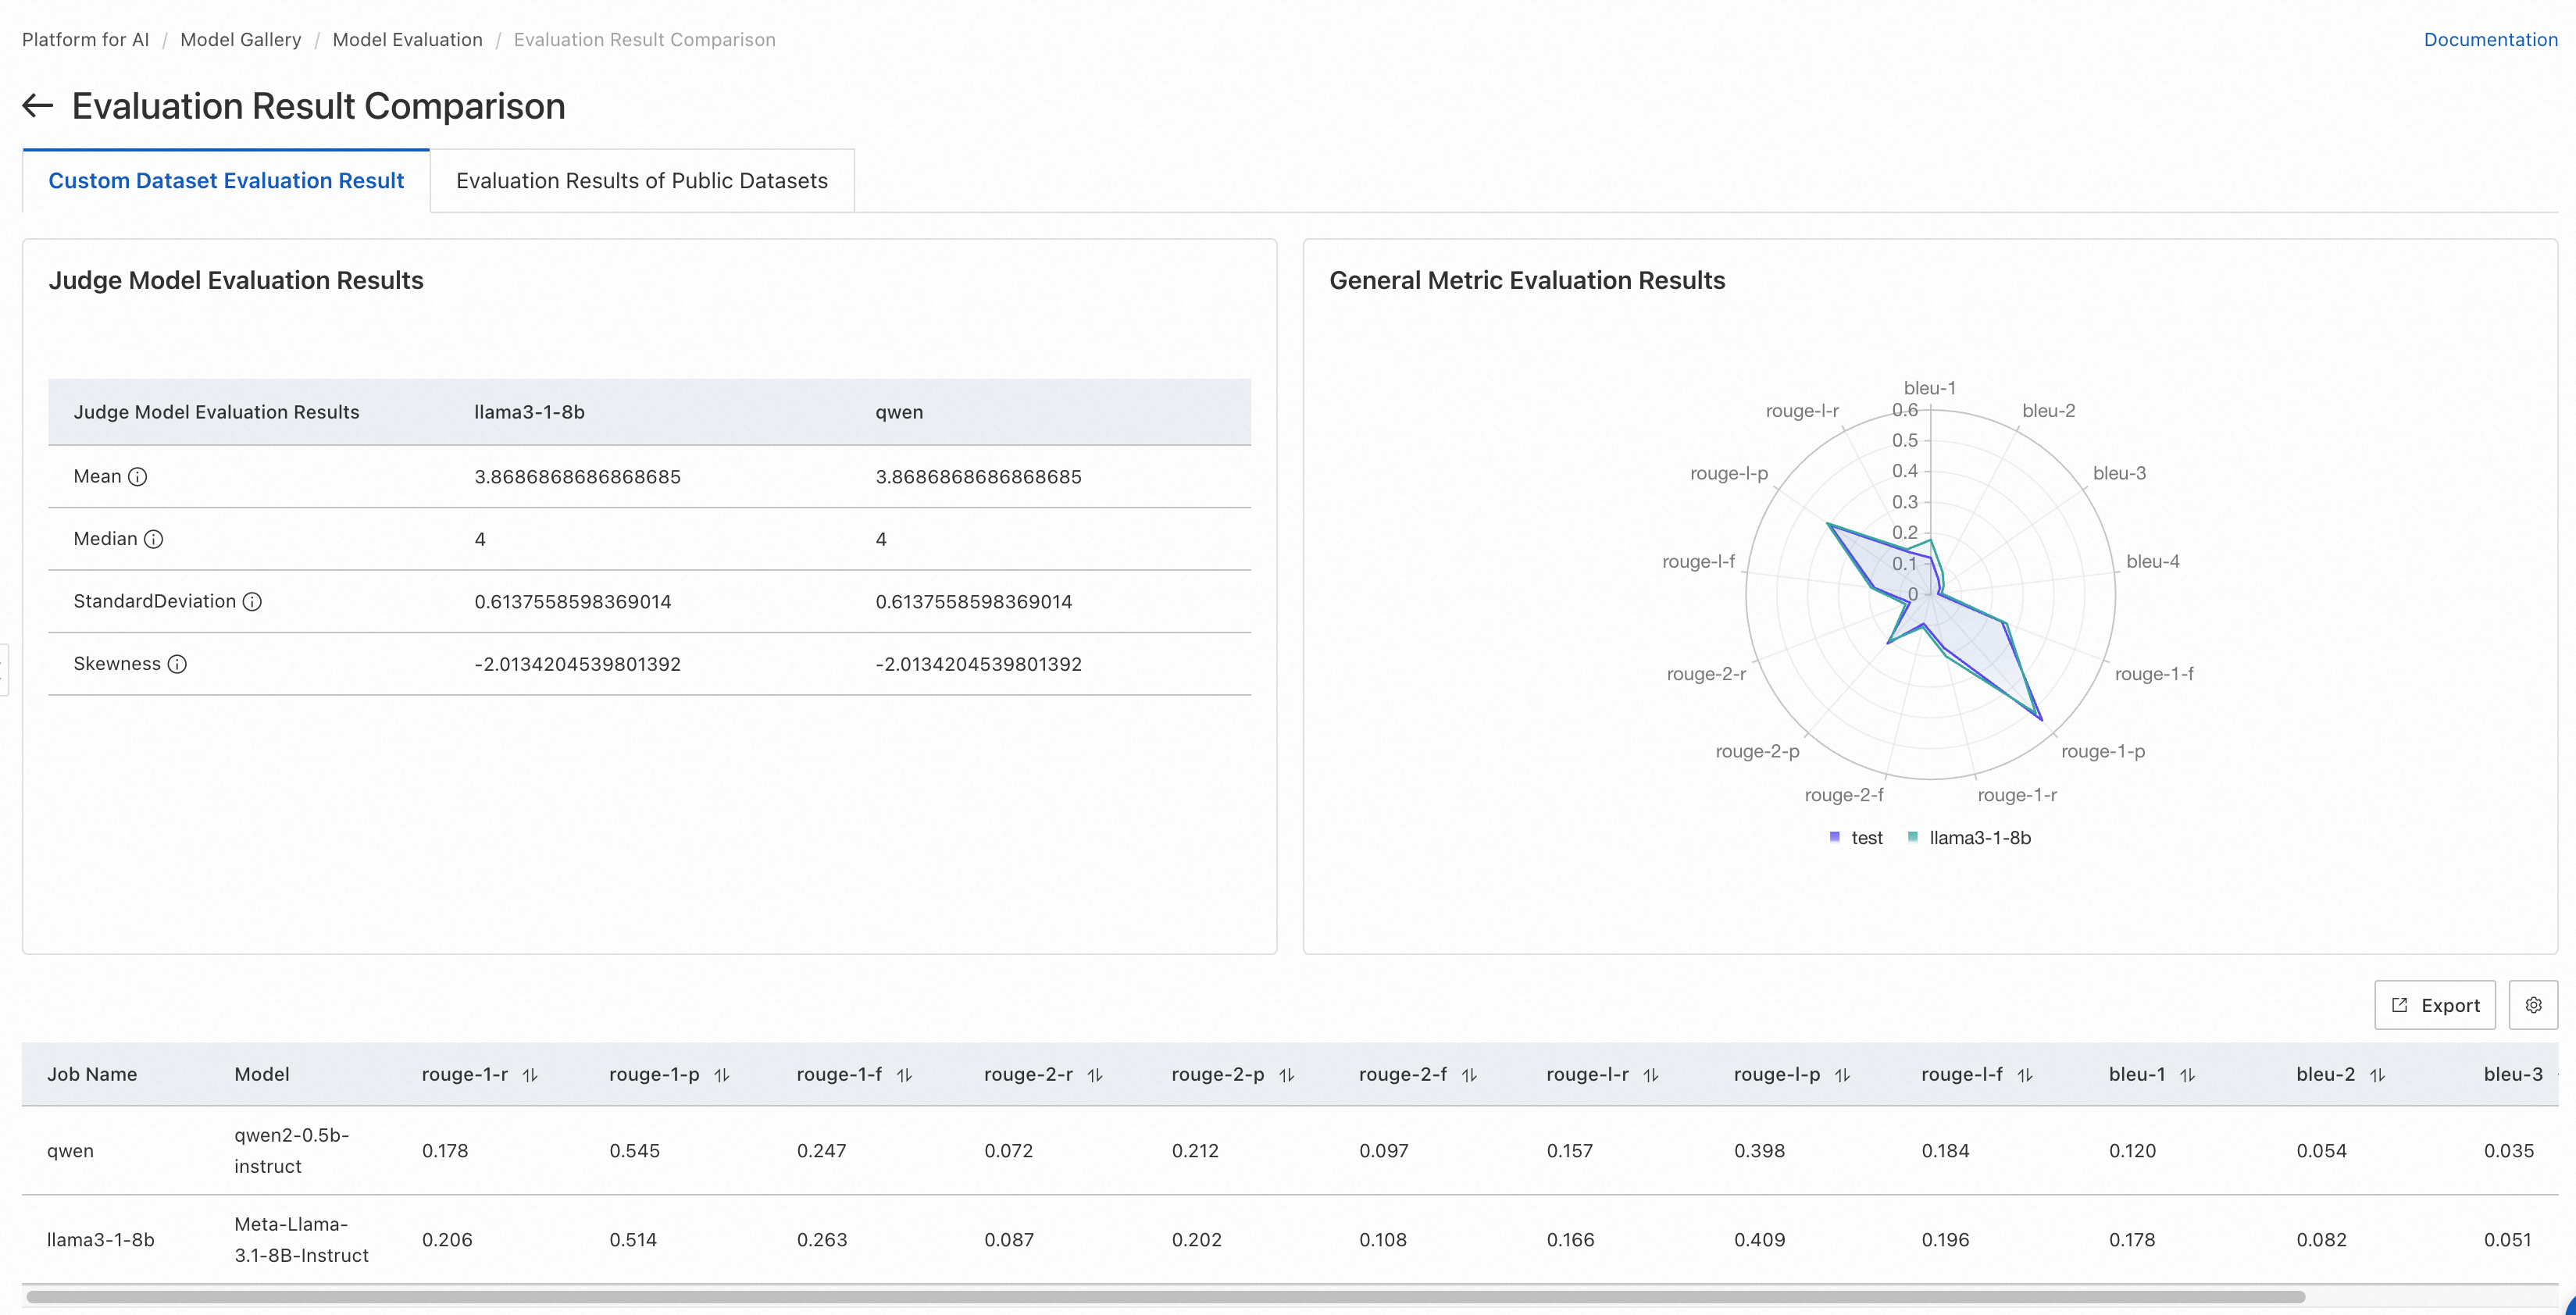Open Model Gallery breadcrumb link

click(241, 40)
